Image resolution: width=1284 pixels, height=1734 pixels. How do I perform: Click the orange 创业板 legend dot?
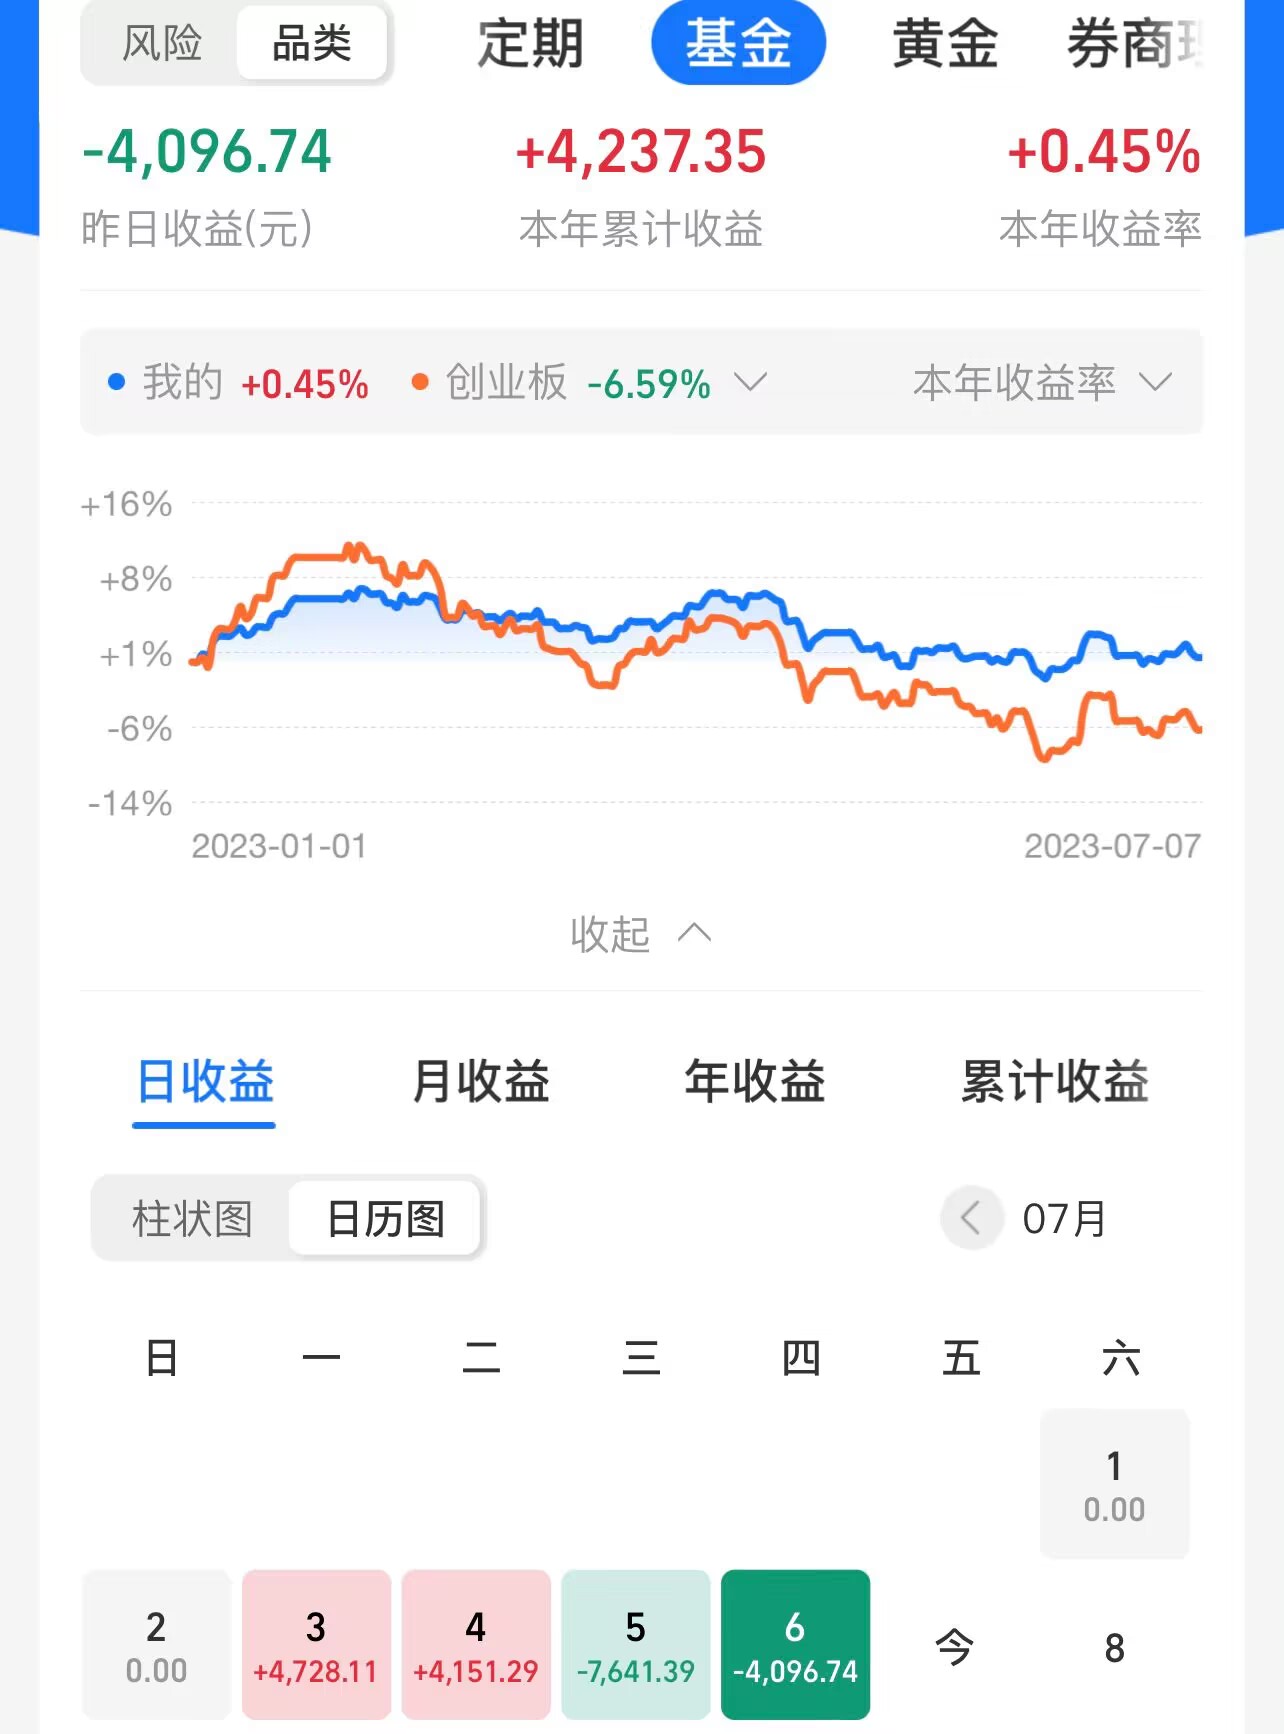(x=420, y=382)
